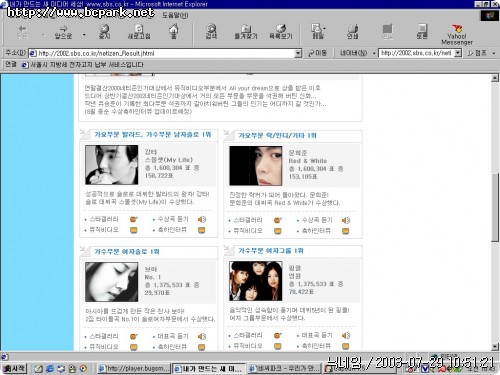The width and height of the screenshot is (500, 375).
Task: Open 축하인터뷰 link in 락/인디/기타 card
Action: [x=316, y=231]
